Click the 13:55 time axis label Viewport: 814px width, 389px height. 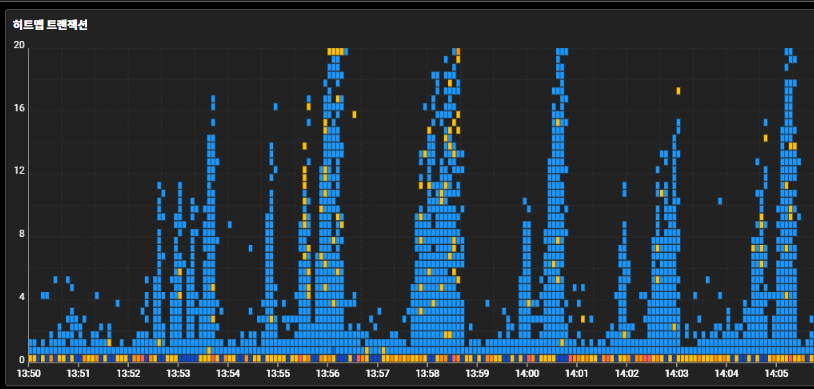coord(278,373)
